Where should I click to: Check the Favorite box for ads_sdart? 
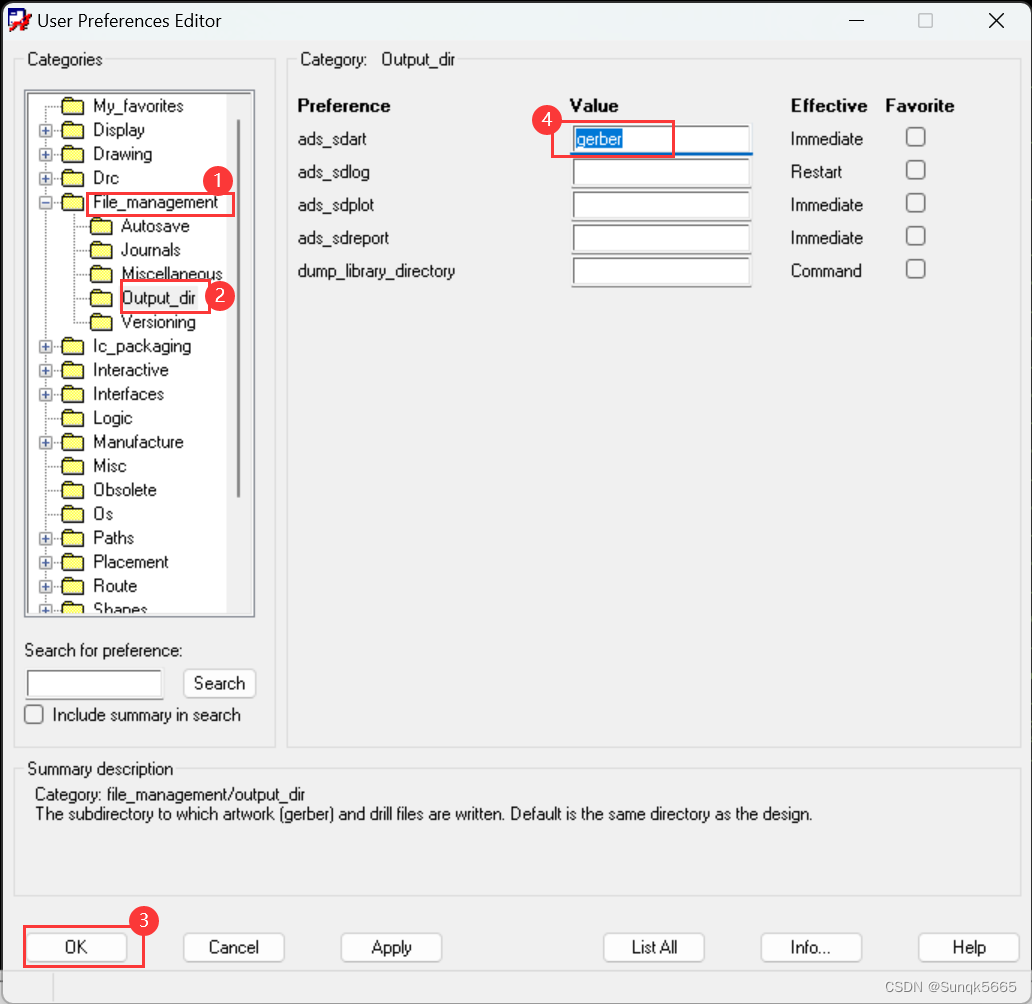pyautogui.click(x=915, y=137)
